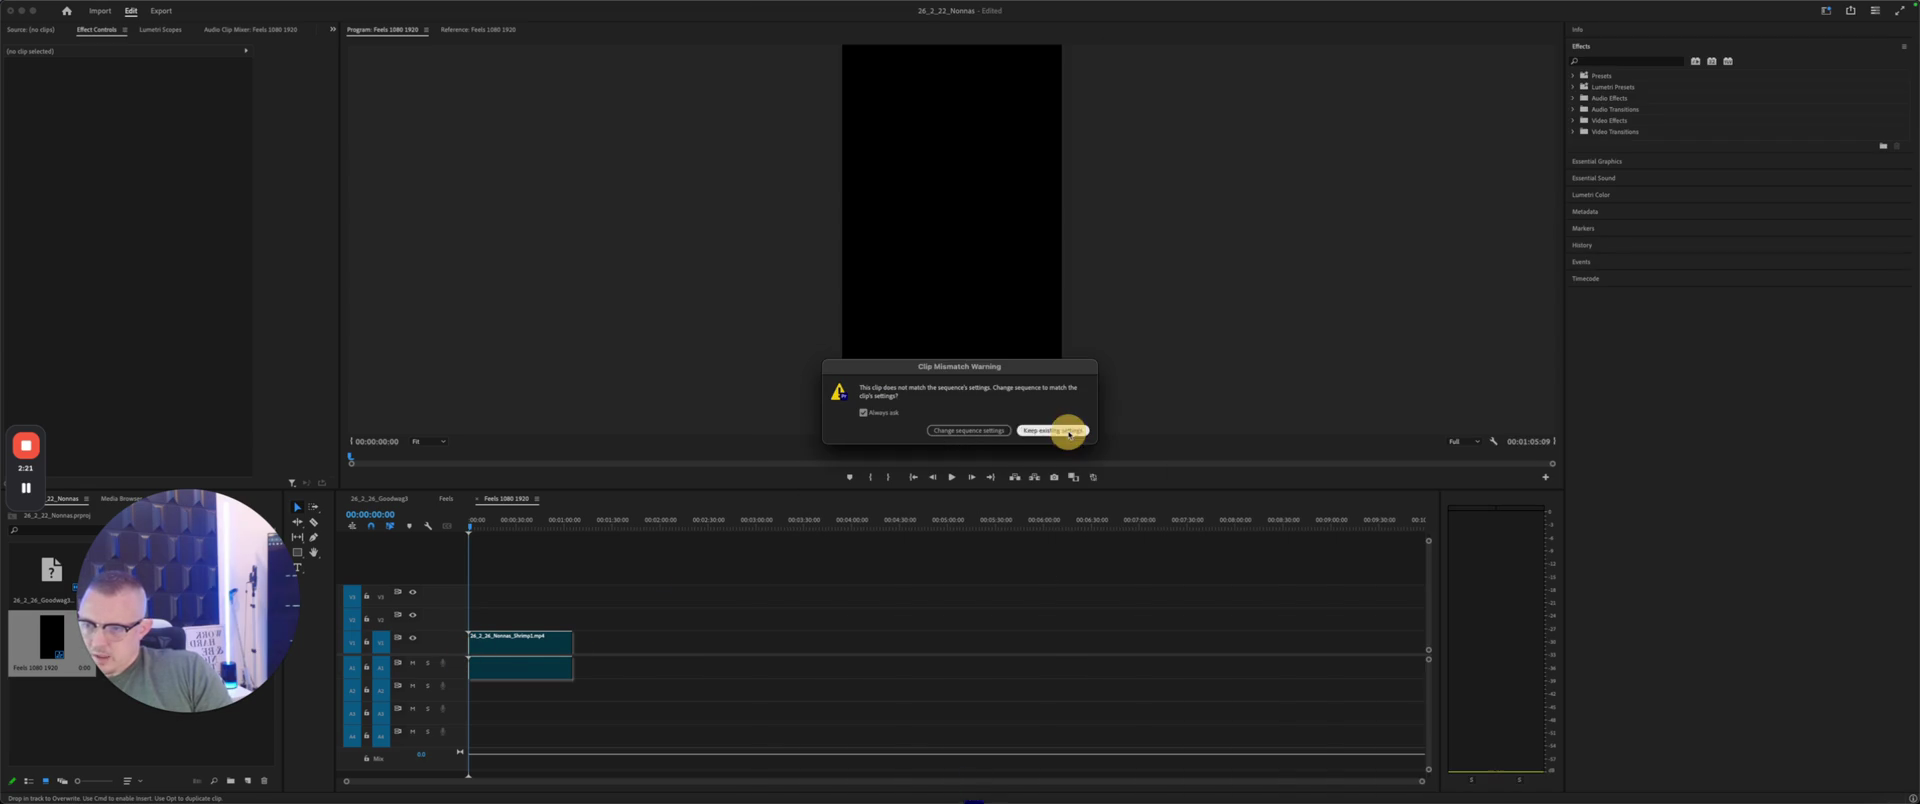1920x804 pixels.
Task: Switch to the Lumetri Scopes tab
Action: (160, 30)
